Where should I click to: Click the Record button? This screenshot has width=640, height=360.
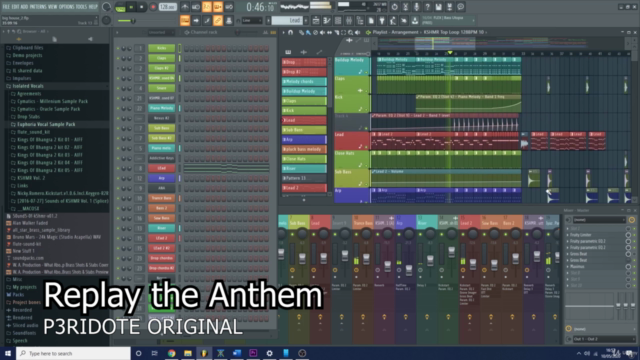tap(153, 7)
